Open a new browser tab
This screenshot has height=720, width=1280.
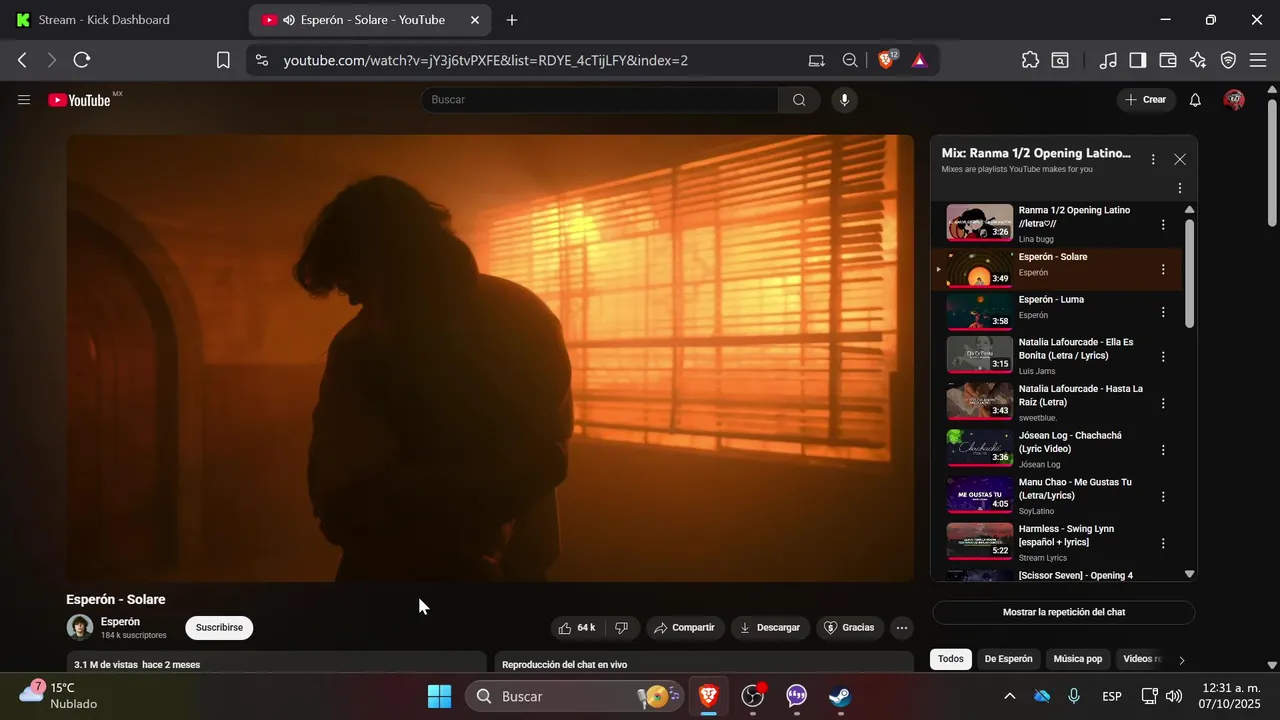(x=512, y=20)
